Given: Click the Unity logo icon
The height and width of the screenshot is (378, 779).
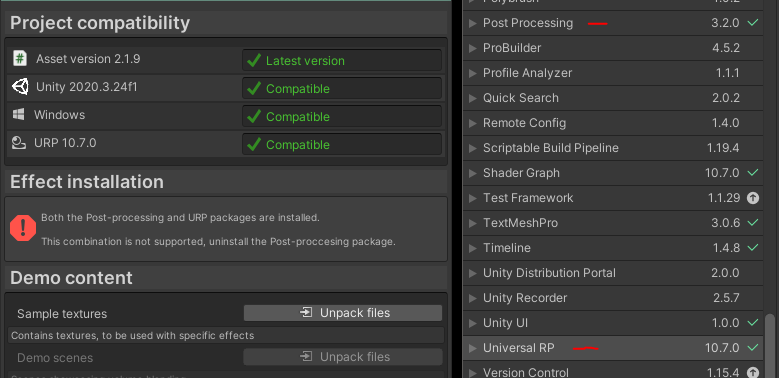Looking at the screenshot, I should (20, 87).
